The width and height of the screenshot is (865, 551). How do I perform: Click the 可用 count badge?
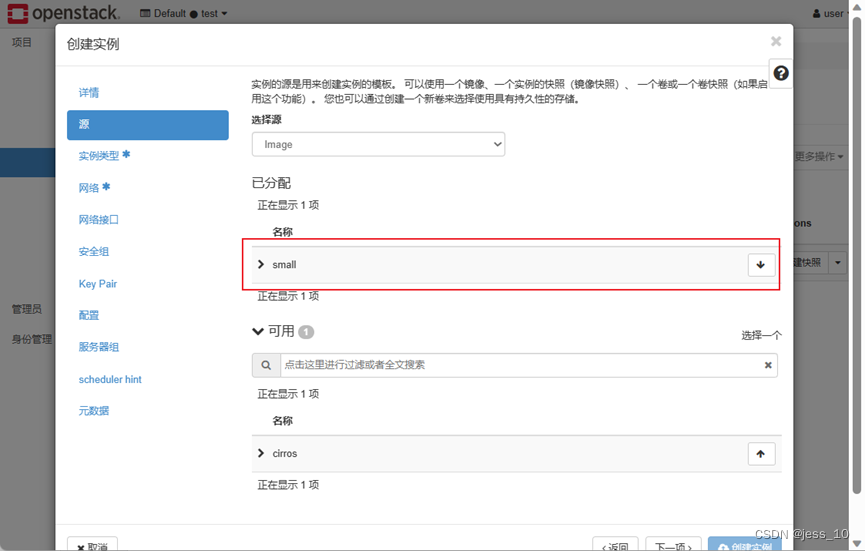click(x=306, y=332)
